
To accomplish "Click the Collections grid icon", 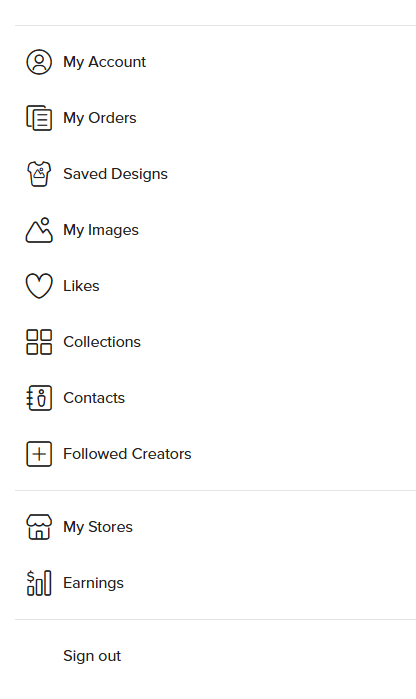I will [x=39, y=342].
